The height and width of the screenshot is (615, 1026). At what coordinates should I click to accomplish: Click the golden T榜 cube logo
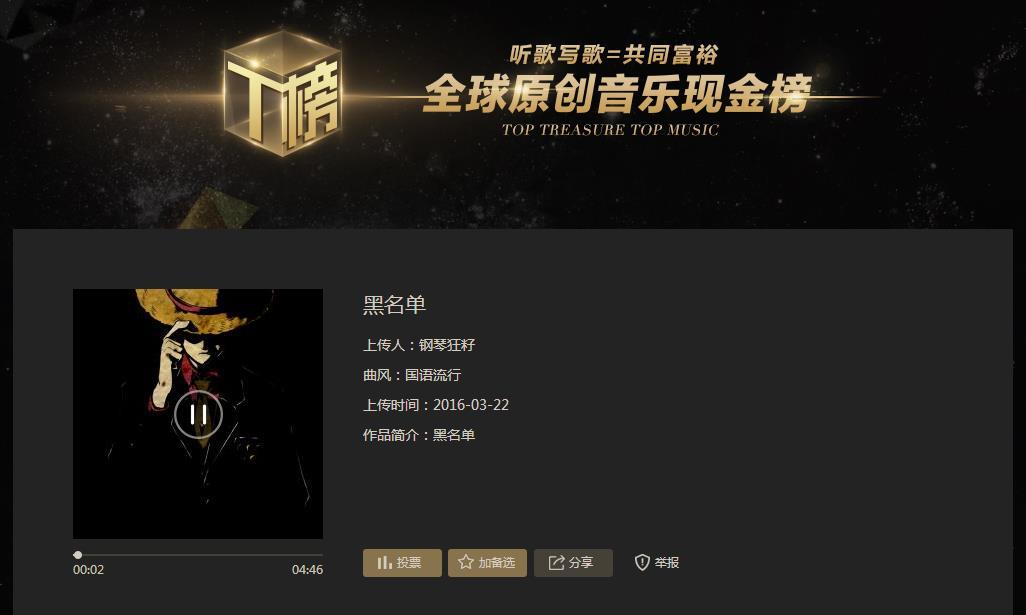click(x=282, y=92)
